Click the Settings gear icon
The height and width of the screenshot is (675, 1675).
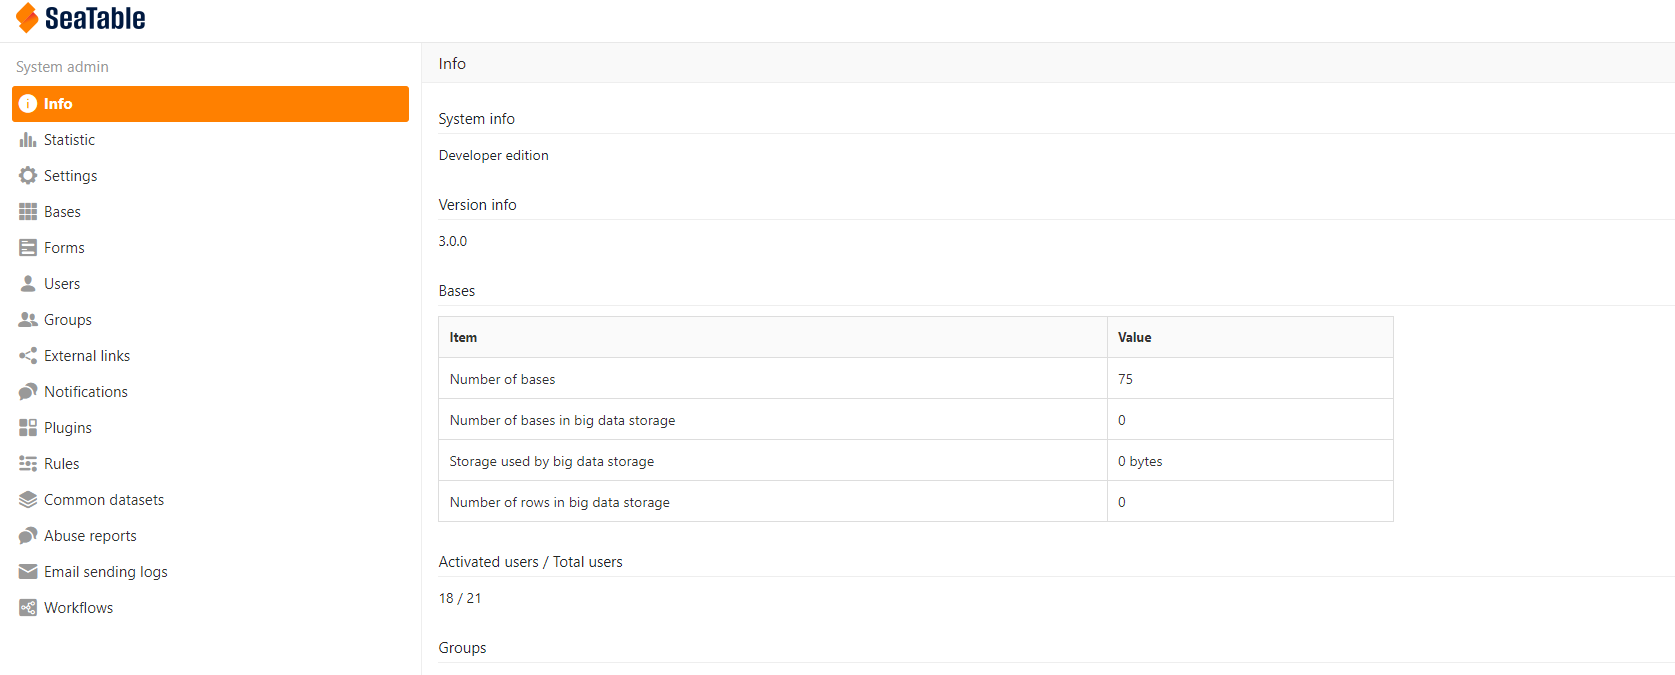[x=28, y=176]
